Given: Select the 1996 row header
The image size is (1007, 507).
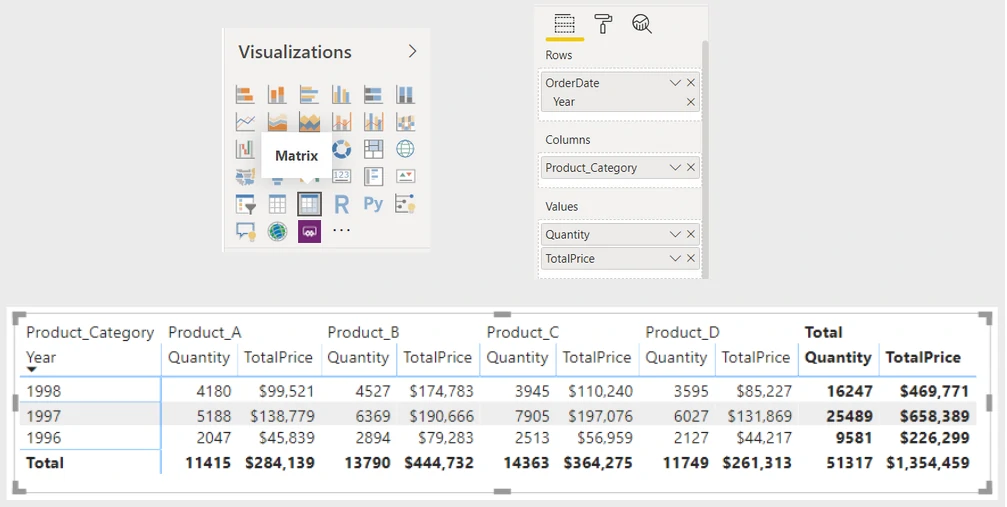Looking at the screenshot, I should pos(43,438).
